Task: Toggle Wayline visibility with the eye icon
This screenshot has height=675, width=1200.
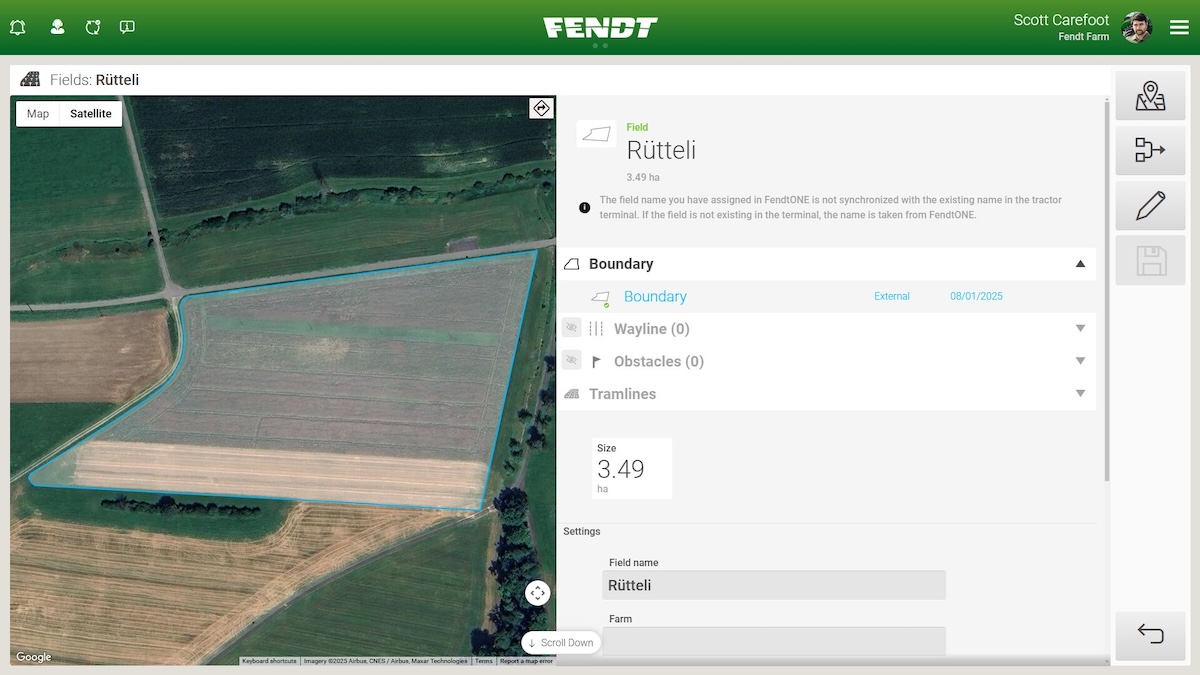Action: point(571,327)
